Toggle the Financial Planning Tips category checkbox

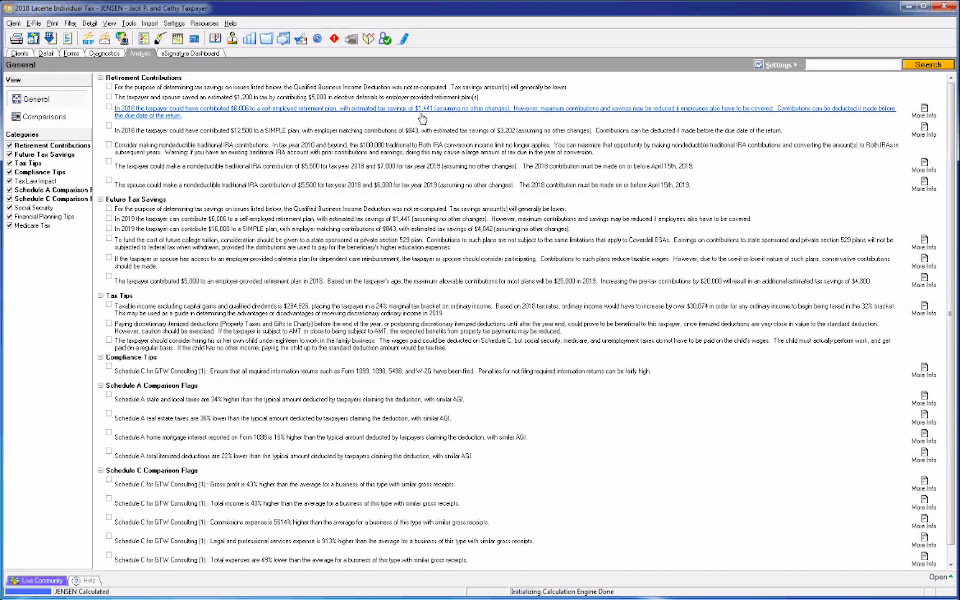click(9, 217)
